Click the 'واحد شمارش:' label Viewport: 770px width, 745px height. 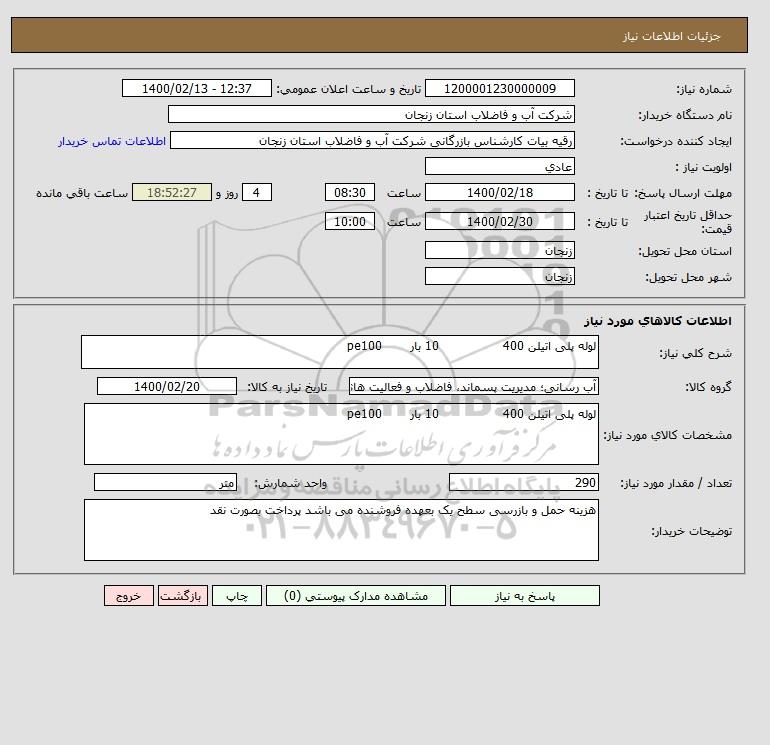pos(290,484)
